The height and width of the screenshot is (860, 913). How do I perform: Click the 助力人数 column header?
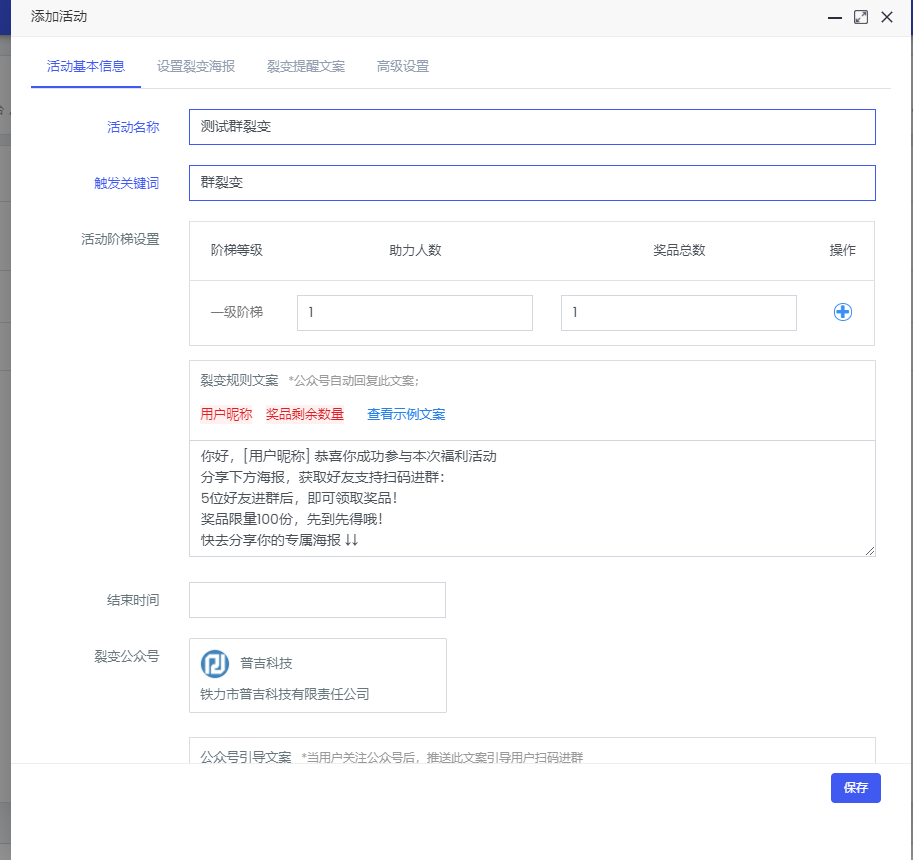[415, 250]
